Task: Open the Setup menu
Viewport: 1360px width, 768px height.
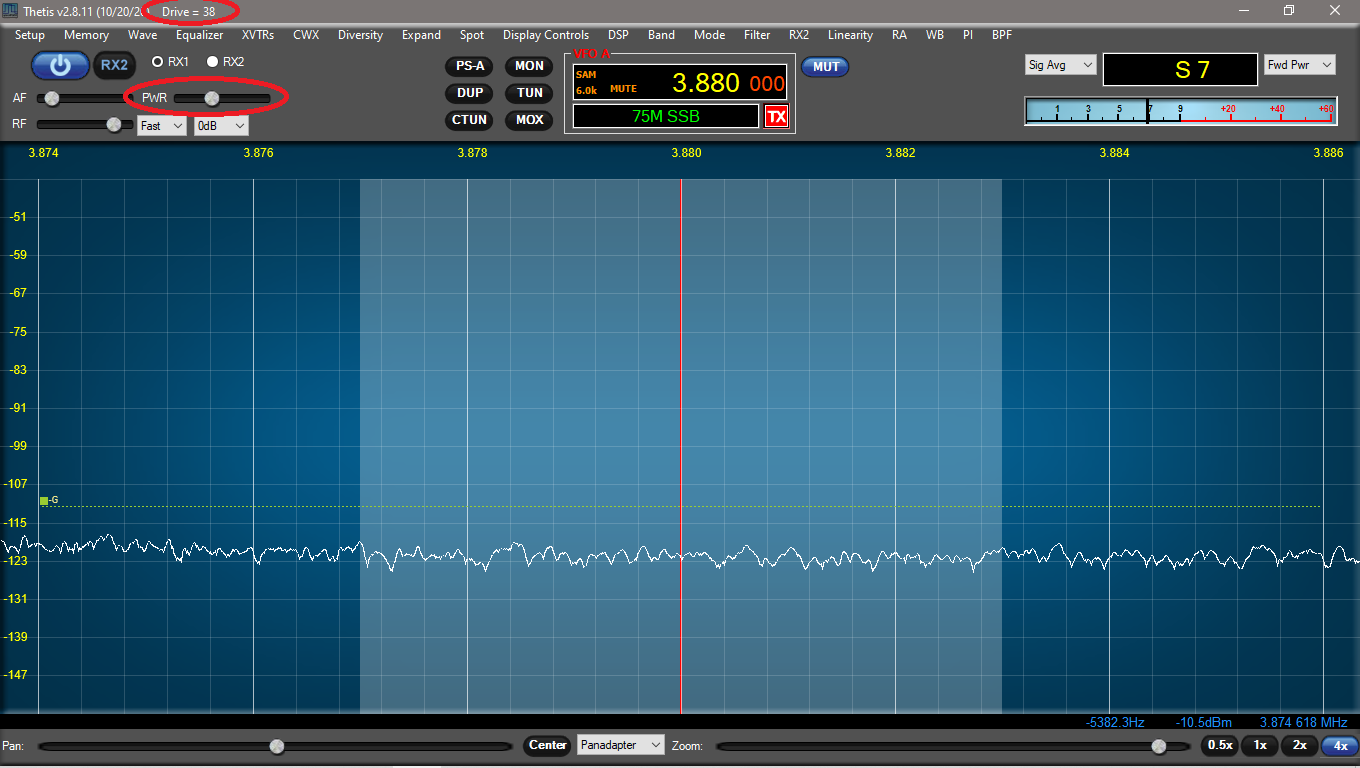Action: coord(30,35)
